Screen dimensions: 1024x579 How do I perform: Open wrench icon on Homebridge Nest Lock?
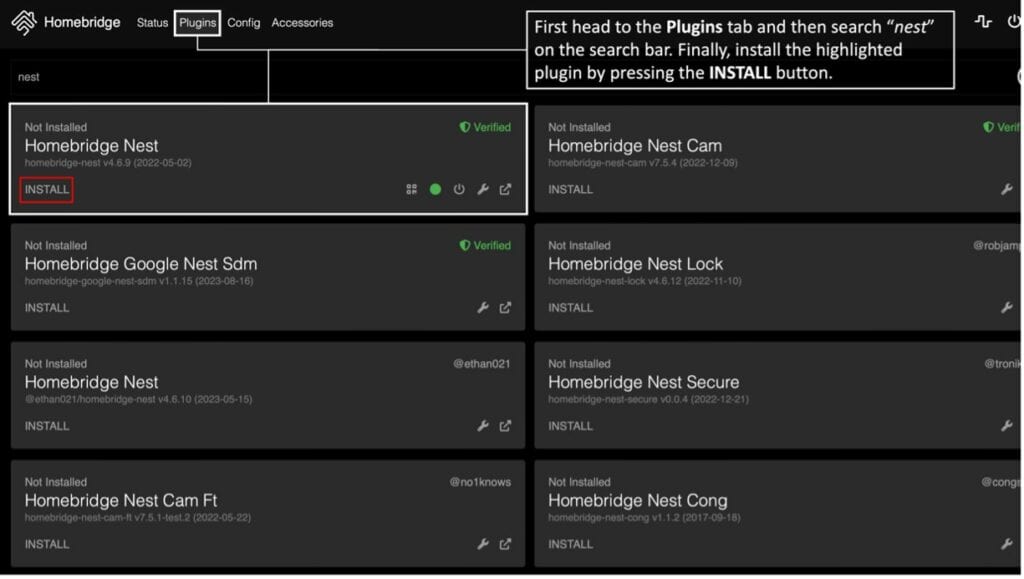(x=1007, y=308)
